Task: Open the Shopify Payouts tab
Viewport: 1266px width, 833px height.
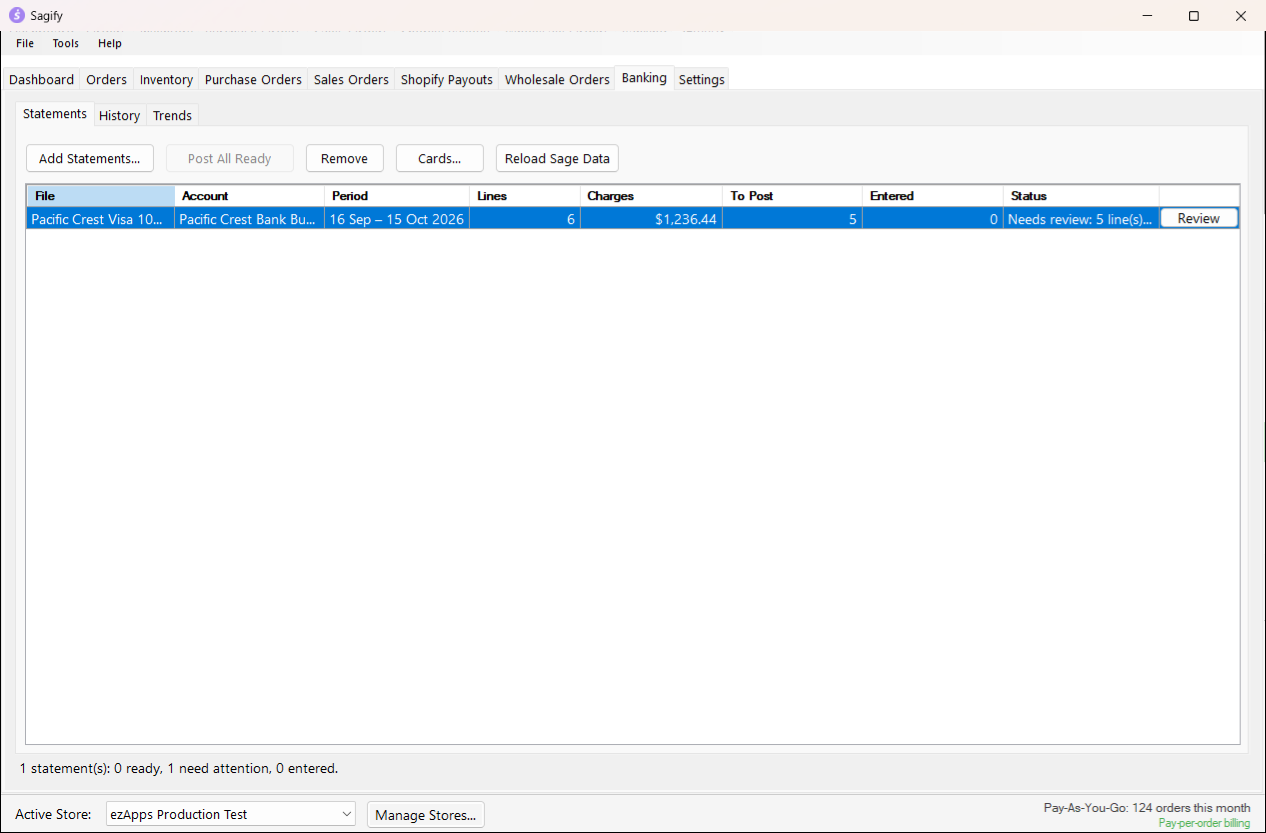Action: pos(447,79)
